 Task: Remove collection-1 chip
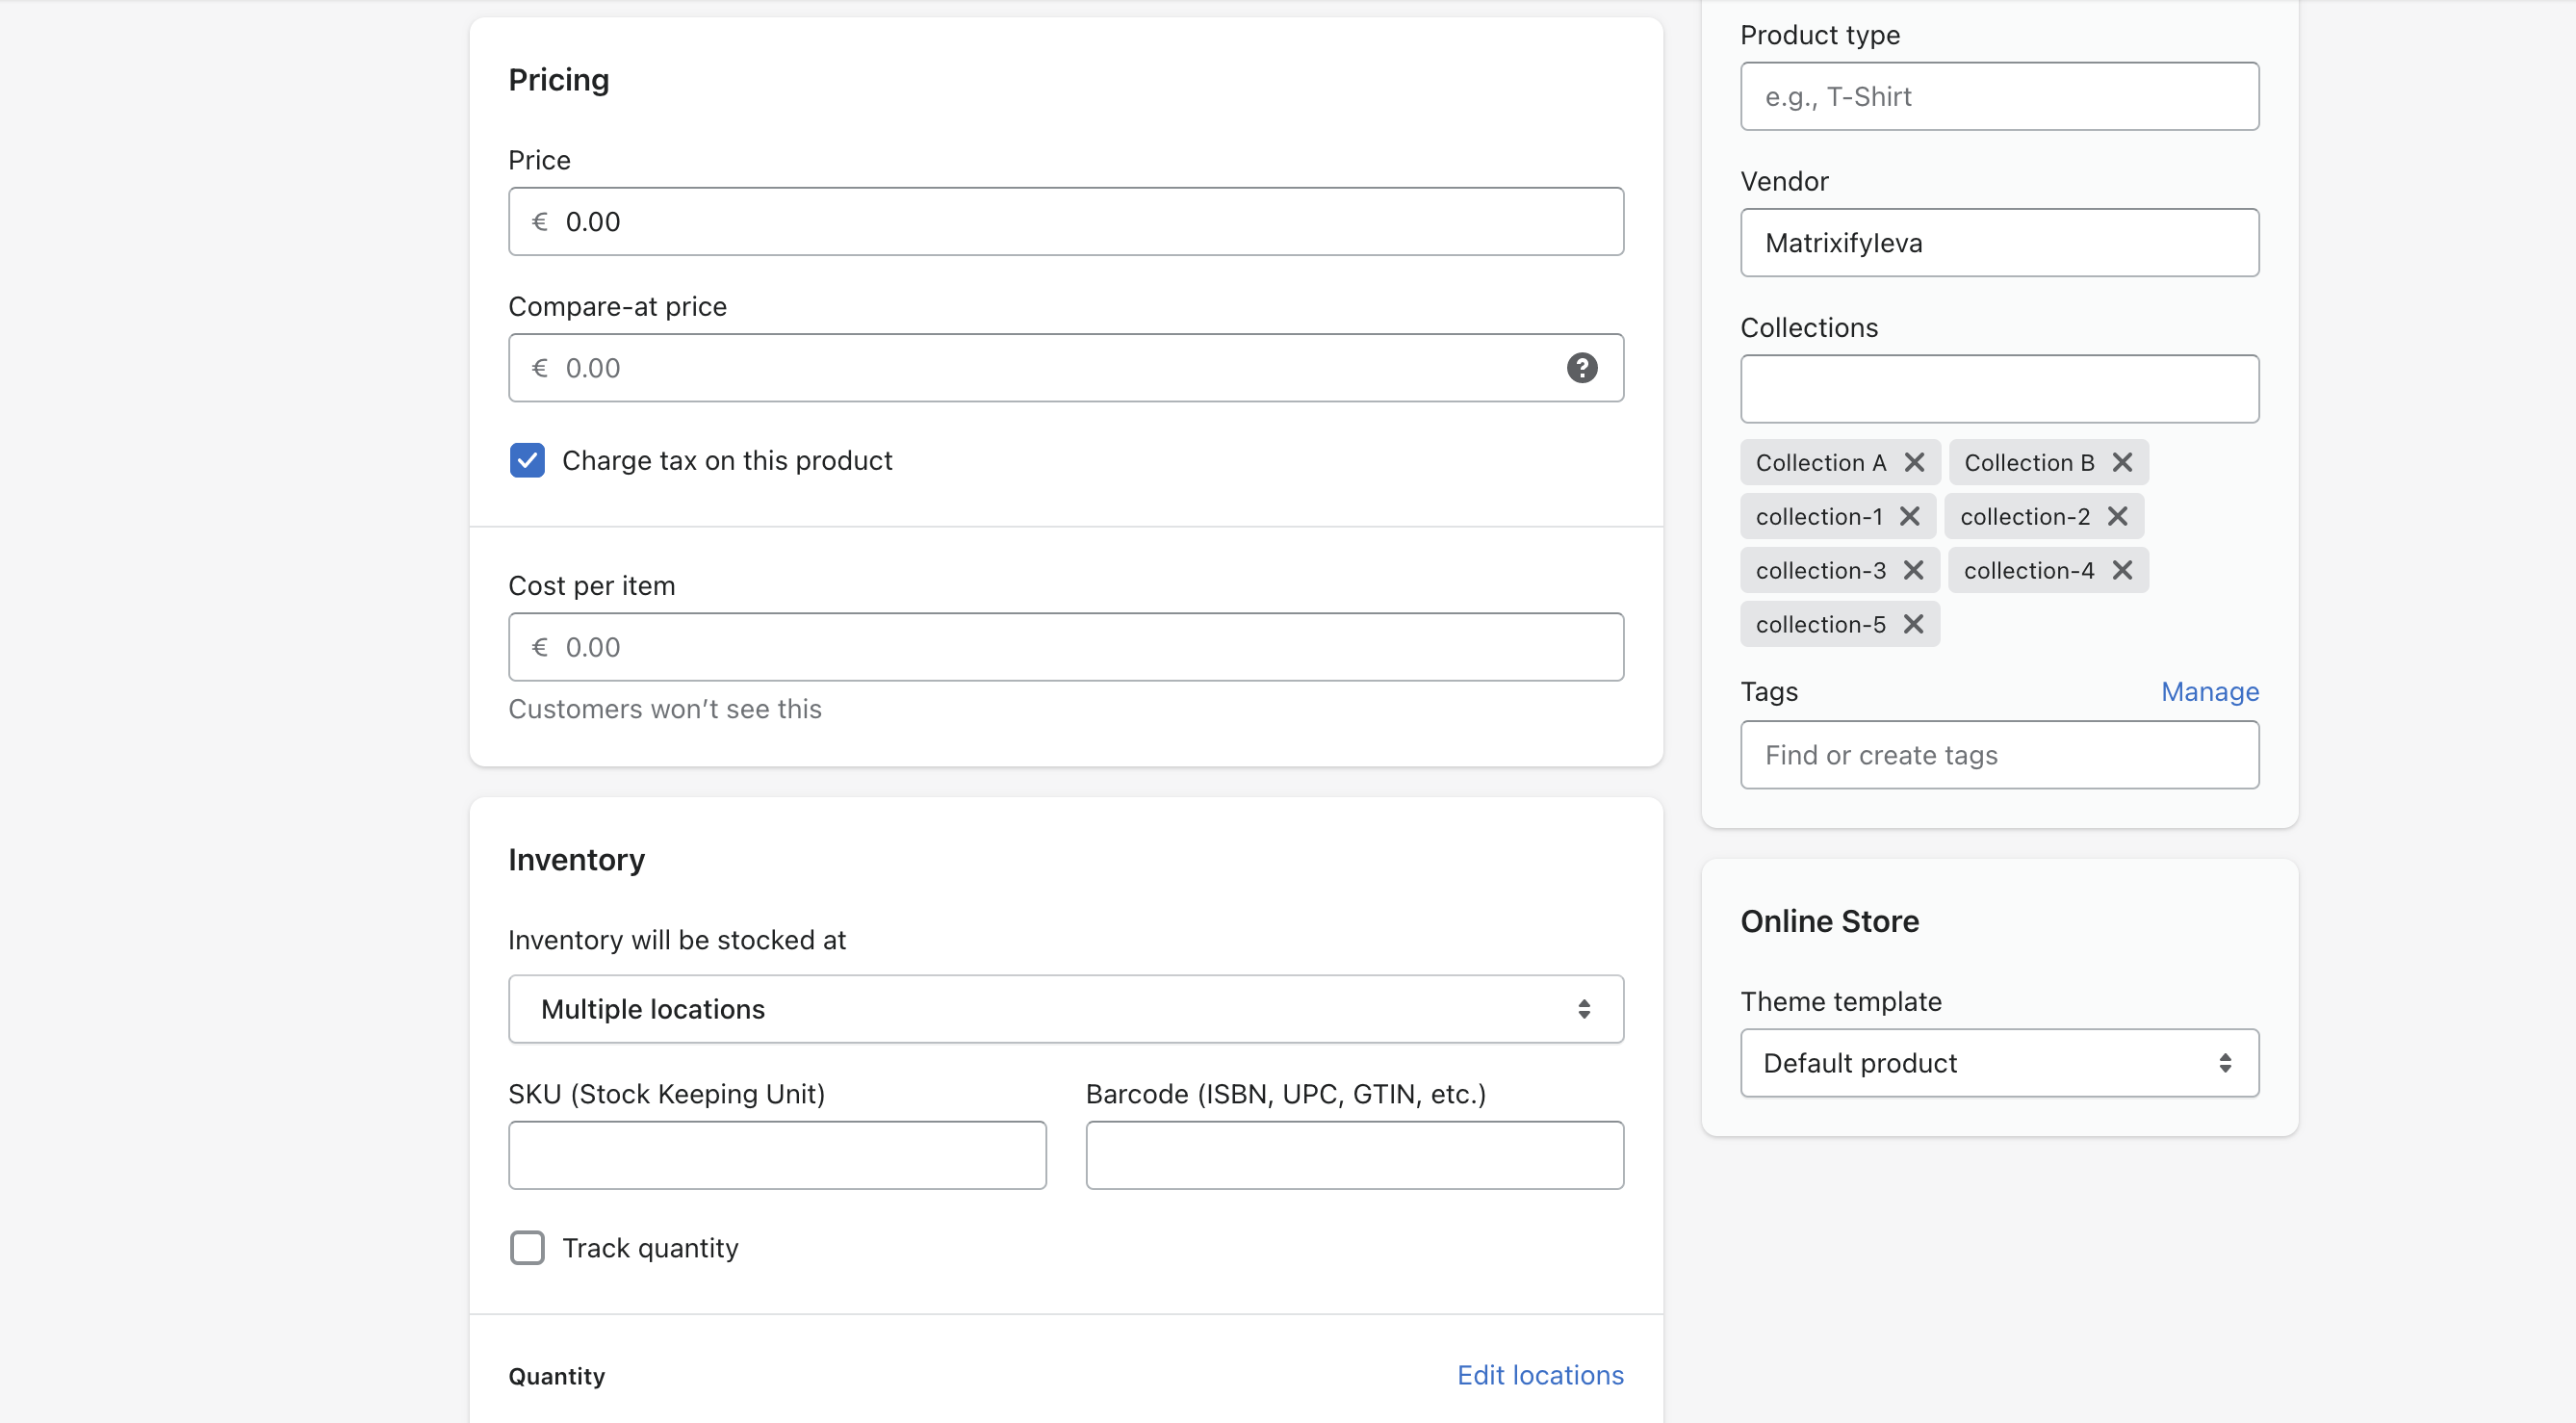1909,516
